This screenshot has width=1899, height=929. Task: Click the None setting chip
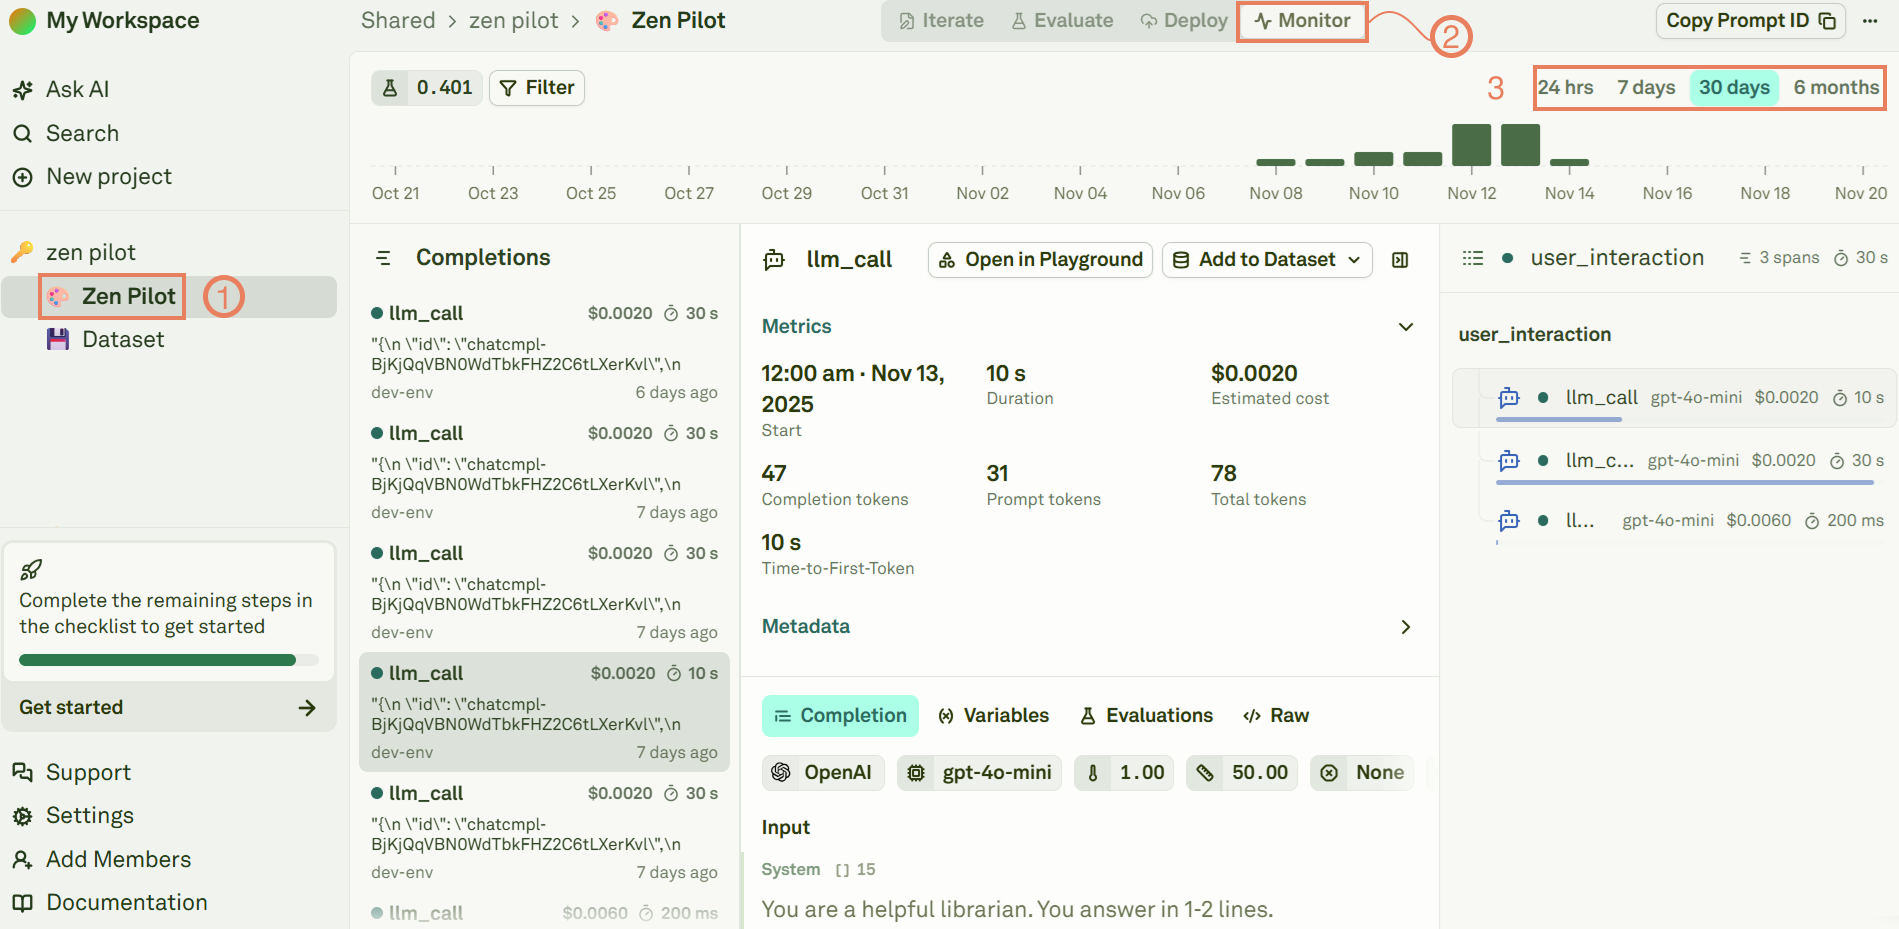coord(1362,772)
